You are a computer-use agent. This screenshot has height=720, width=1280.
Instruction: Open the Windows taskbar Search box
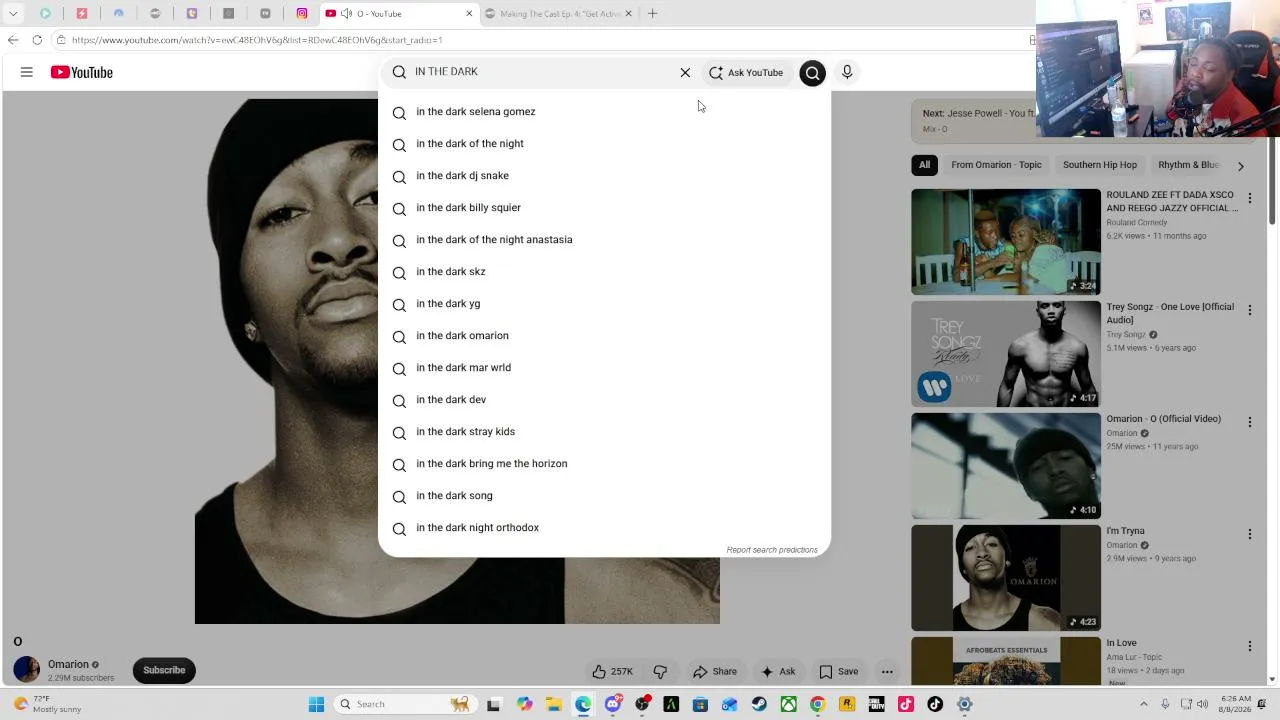pyautogui.click(x=403, y=704)
